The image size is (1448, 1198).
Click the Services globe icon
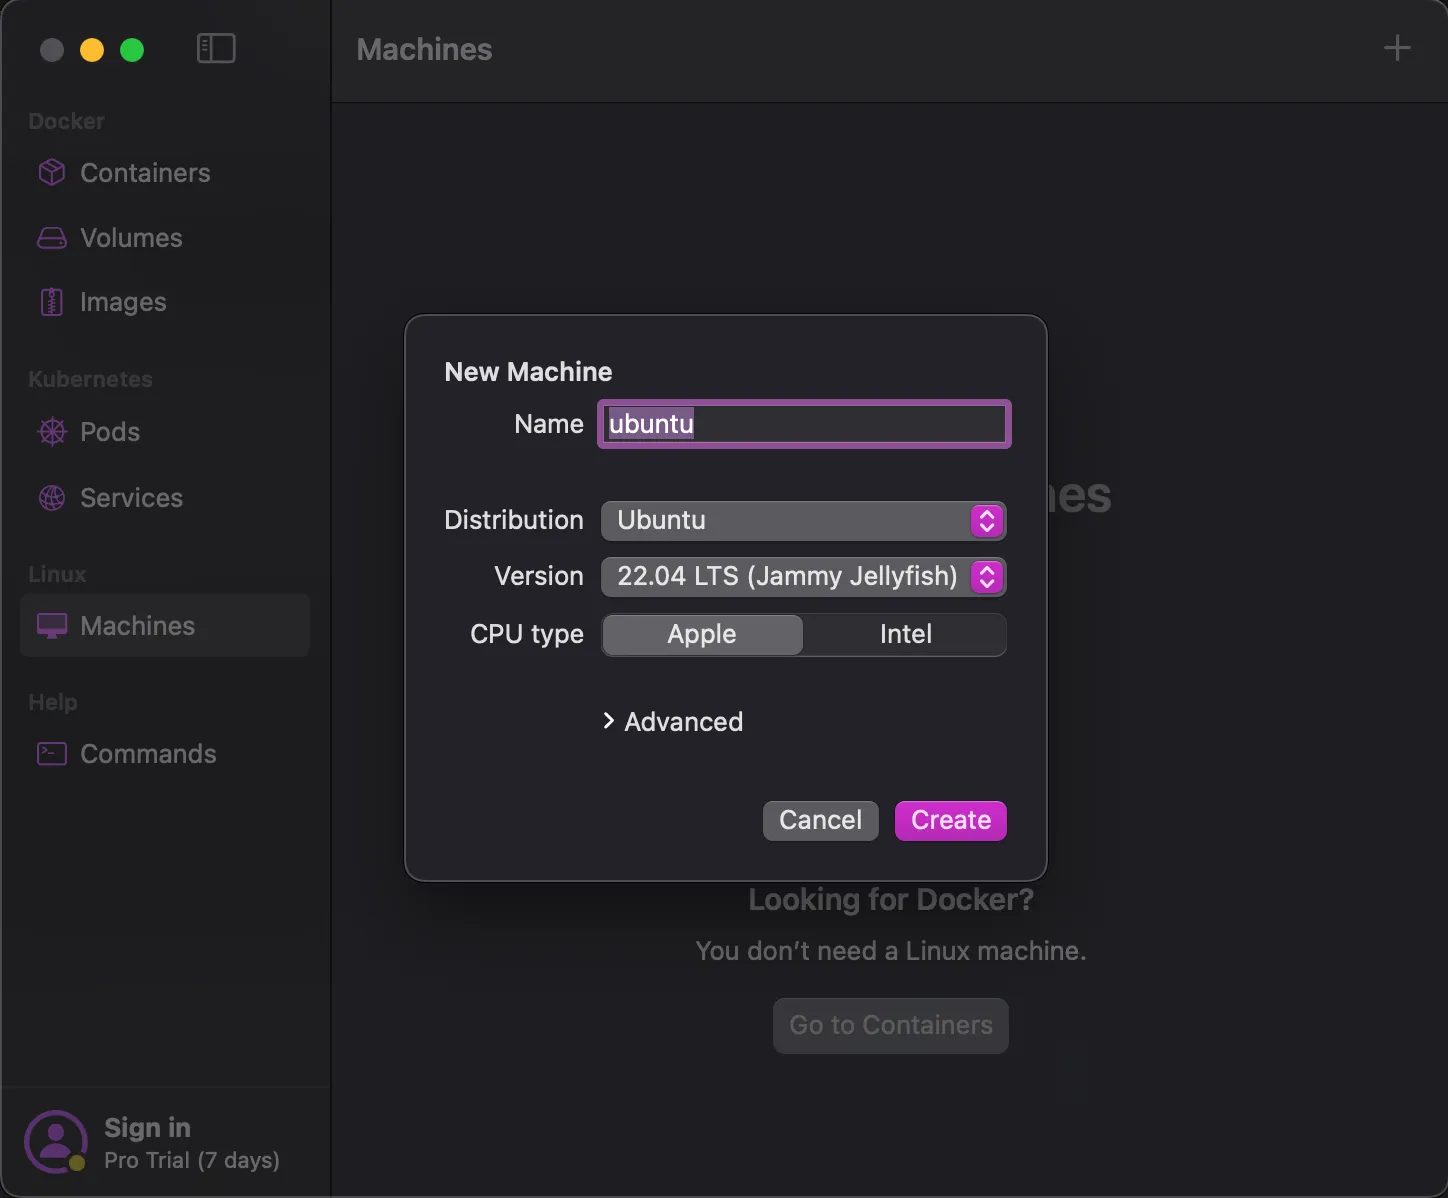click(52, 498)
